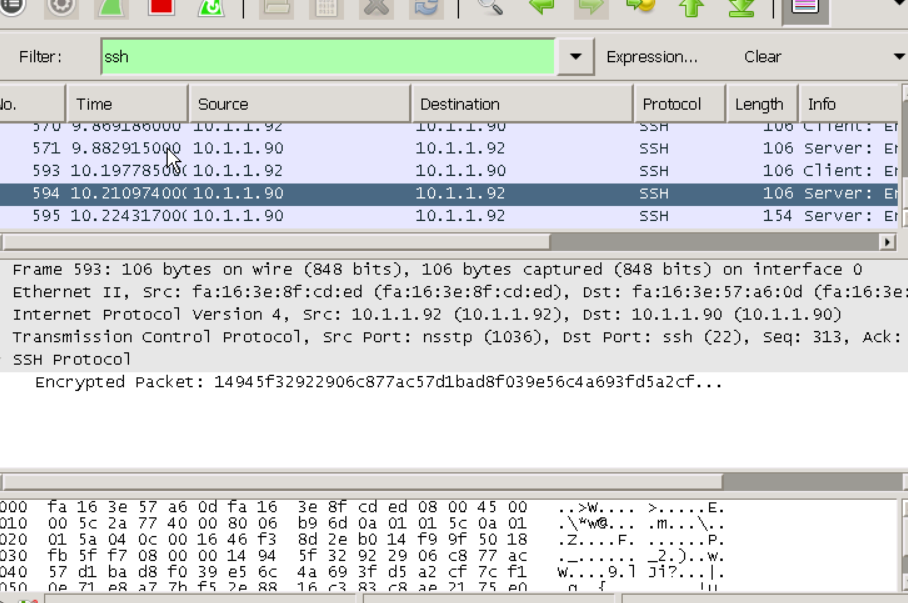Sort packets by Source column
The height and width of the screenshot is (603, 908).
[x=299, y=104]
